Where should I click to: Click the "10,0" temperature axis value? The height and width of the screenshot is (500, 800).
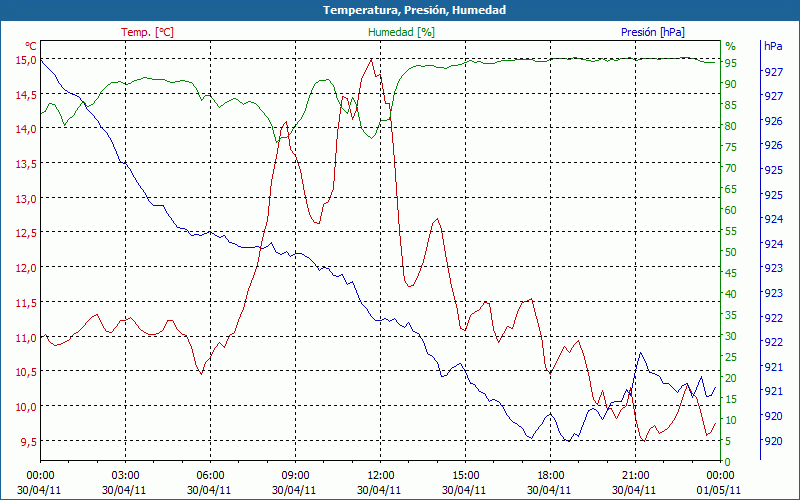coord(26,407)
